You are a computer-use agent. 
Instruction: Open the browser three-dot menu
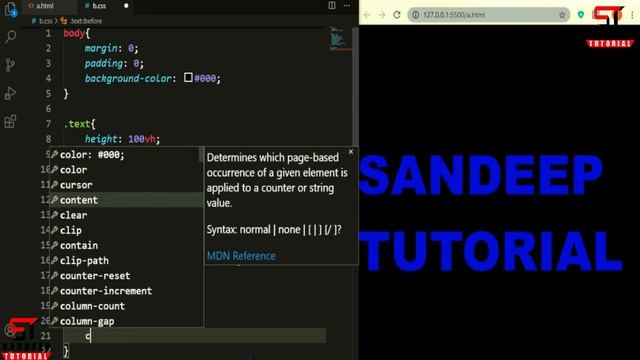(x=632, y=15)
